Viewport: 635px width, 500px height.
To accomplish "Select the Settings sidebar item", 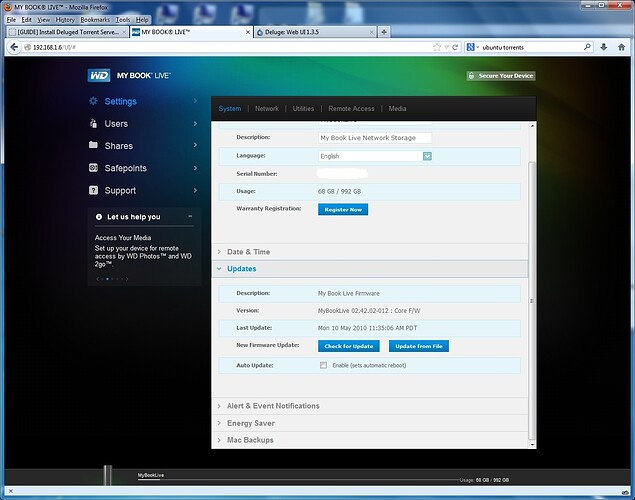I will [120, 101].
